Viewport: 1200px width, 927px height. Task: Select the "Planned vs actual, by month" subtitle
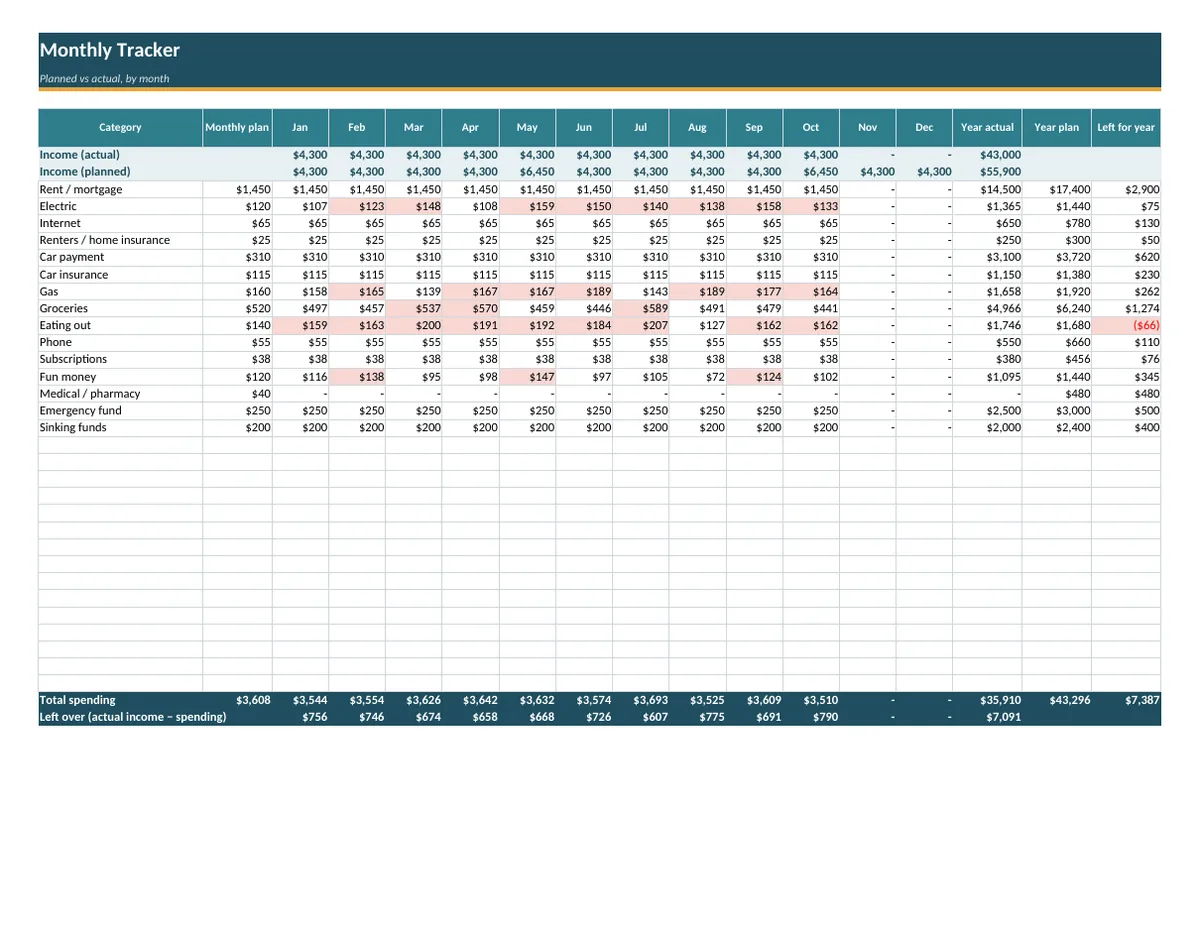(104, 78)
